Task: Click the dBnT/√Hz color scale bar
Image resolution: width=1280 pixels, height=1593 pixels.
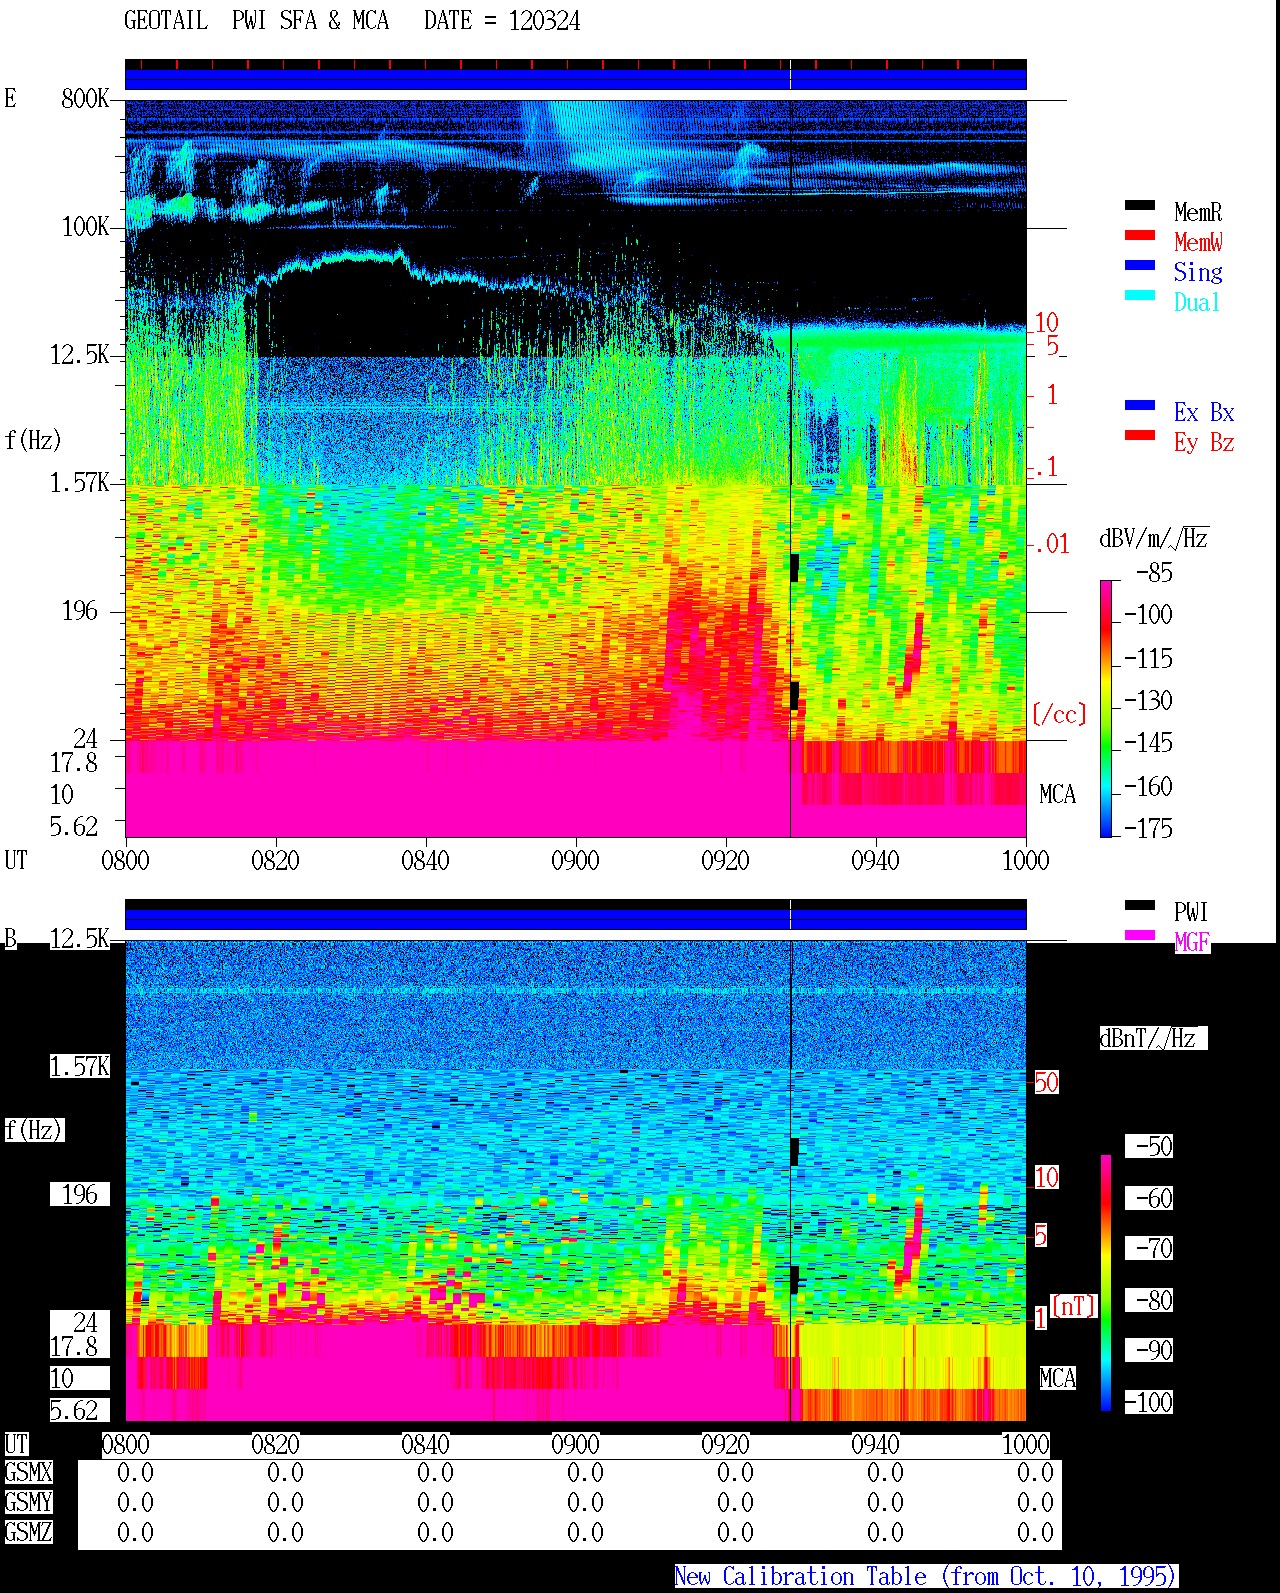Action: coord(1106,1283)
